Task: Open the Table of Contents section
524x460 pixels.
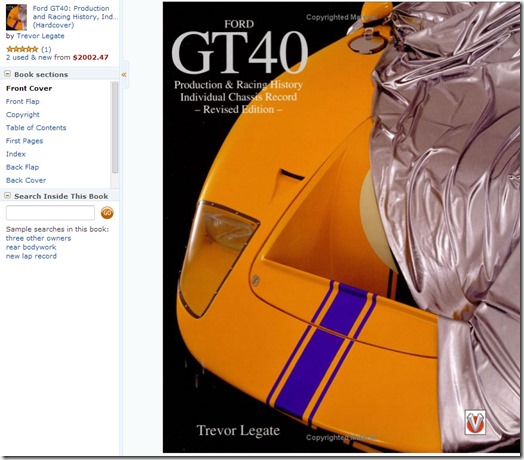Action: click(36, 128)
